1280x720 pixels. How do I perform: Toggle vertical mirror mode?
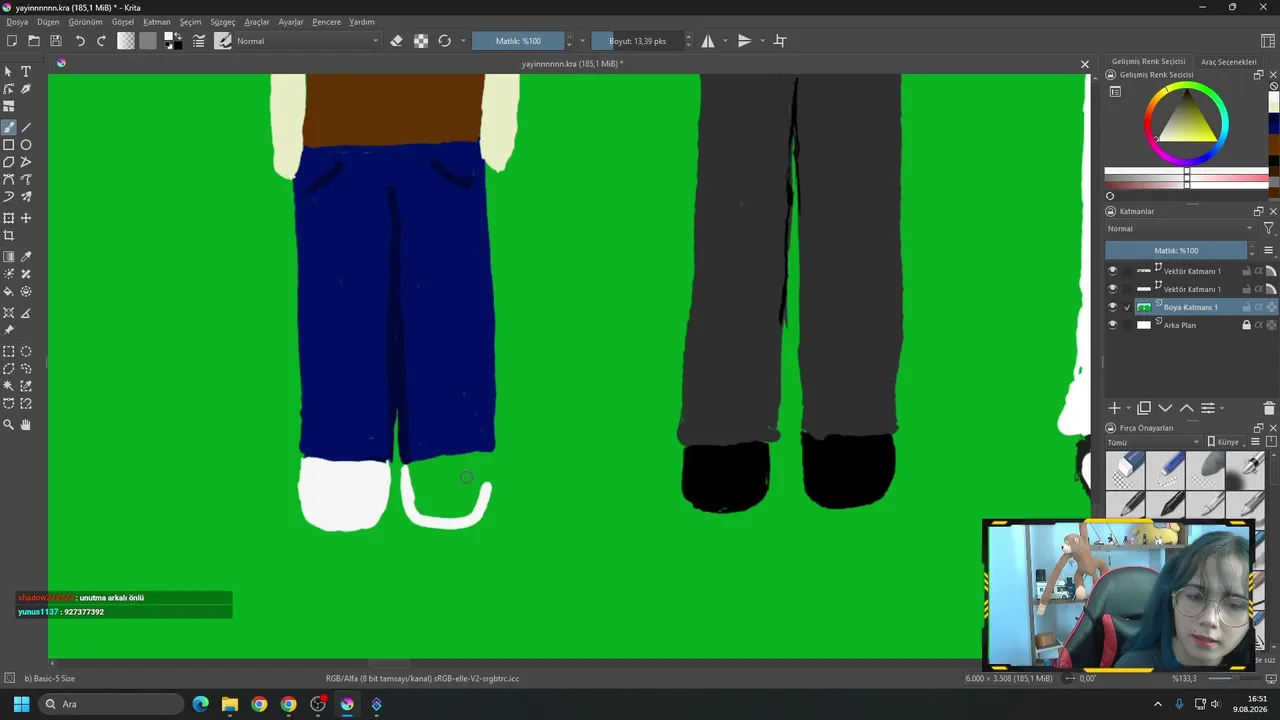click(x=744, y=41)
